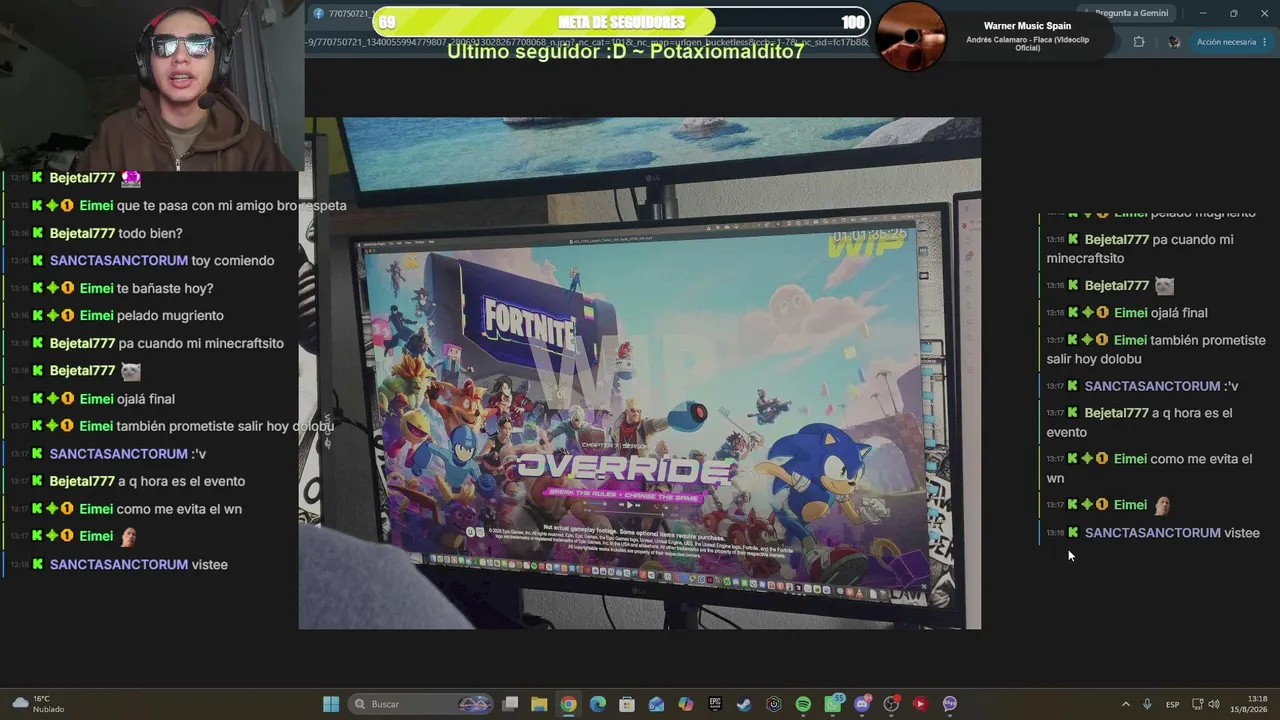The width and height of the screenshot is (1280, 720).
Task: Open the red play-button app in the taskbar
Action: (920, 704)
